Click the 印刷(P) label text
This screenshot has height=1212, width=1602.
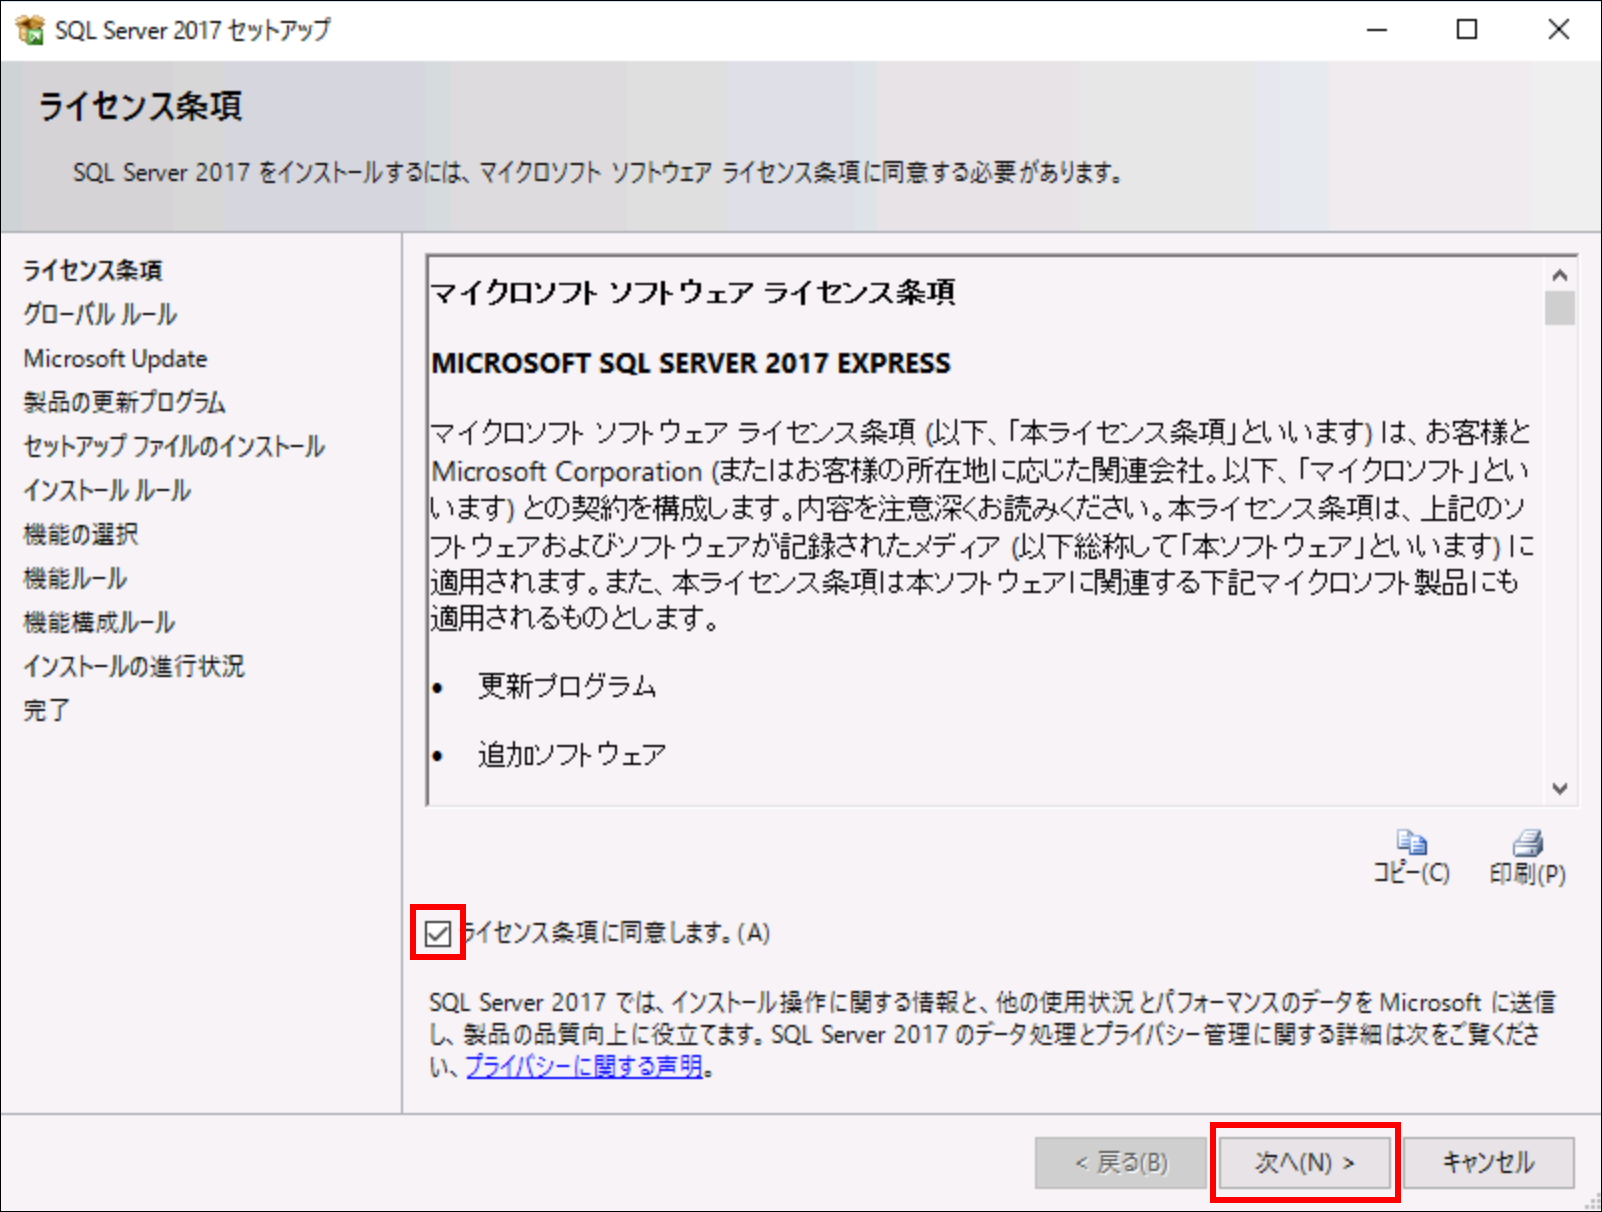coord(1528,873)
